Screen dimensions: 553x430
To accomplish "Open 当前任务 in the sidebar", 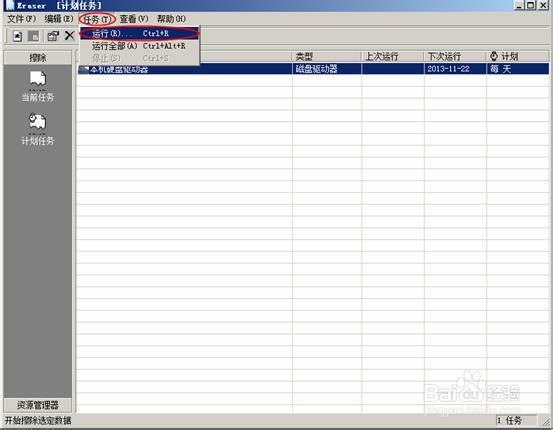I will tap(38, 86).
